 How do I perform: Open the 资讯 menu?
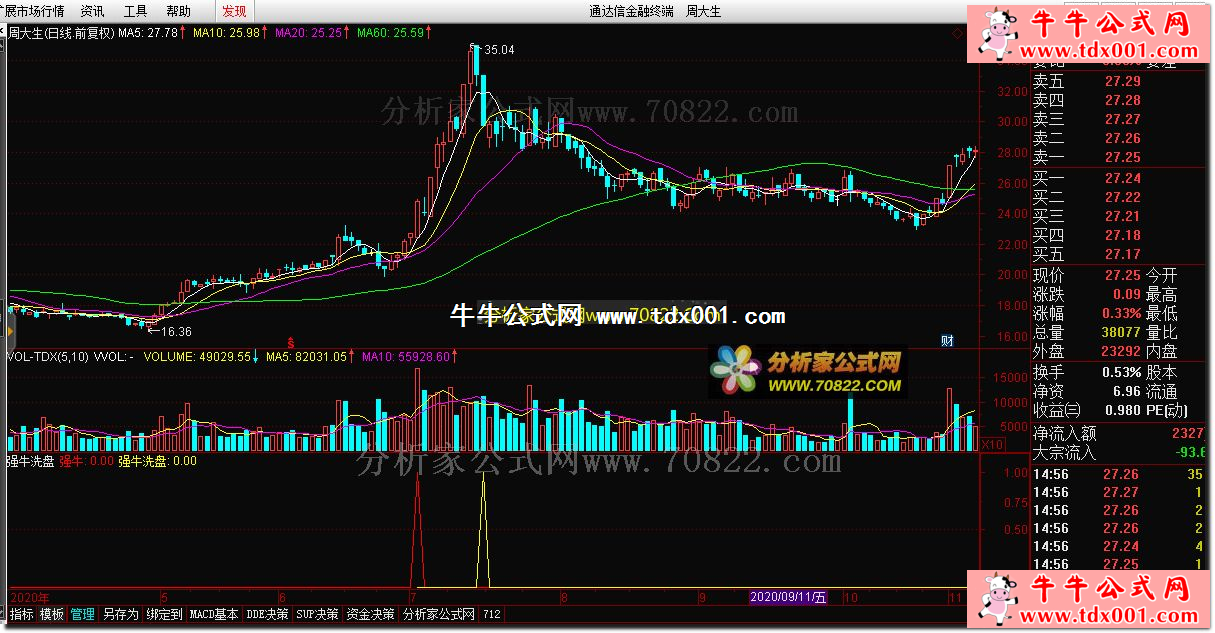(92, 11)
